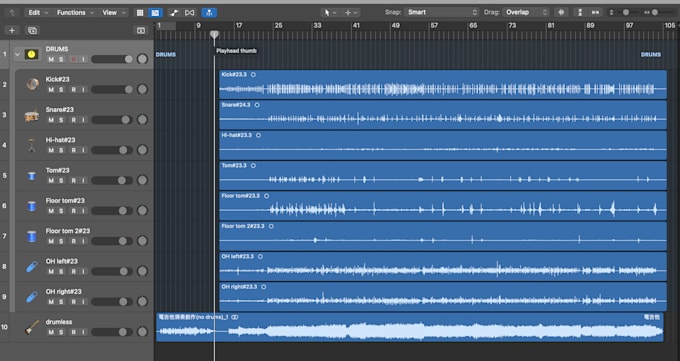680x361 pixels.
Task: Click the up-arrow leave folder button
Action: pos(12,13)
